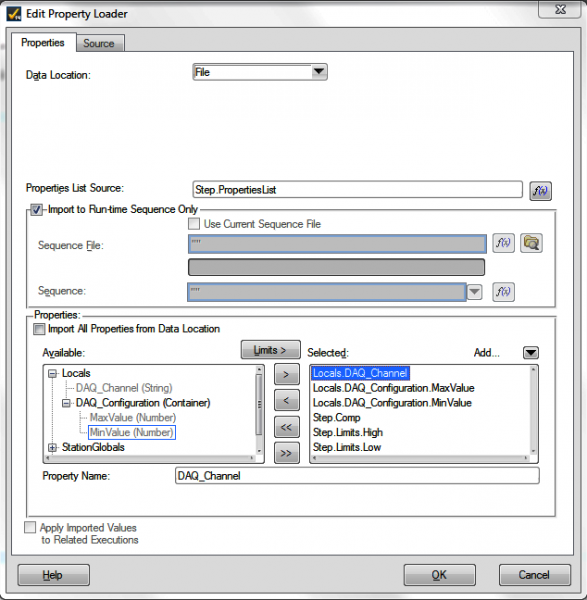Screen dimensions: 587x600
Task: Select Step.Limits.High in Selected list
Action: click(x=348, y=432)
